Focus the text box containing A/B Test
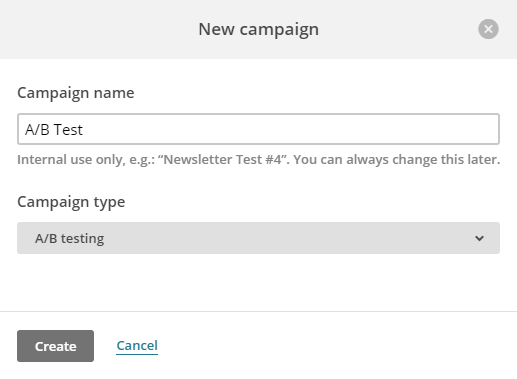 pyautogui.click(x=258, y=129)
